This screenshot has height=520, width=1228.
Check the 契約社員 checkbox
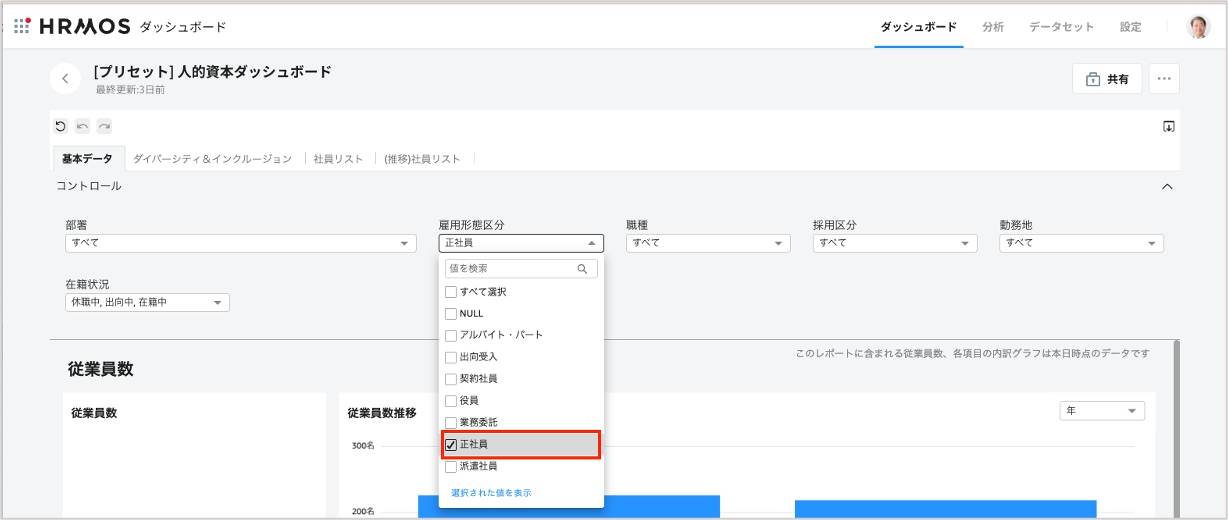pyautogui.click(x=451, y=379)
